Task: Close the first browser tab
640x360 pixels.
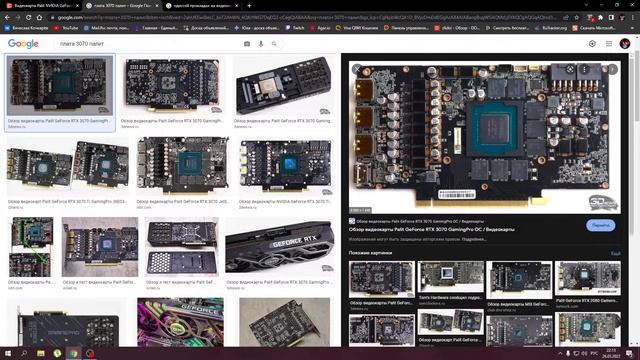Action: 77,6
